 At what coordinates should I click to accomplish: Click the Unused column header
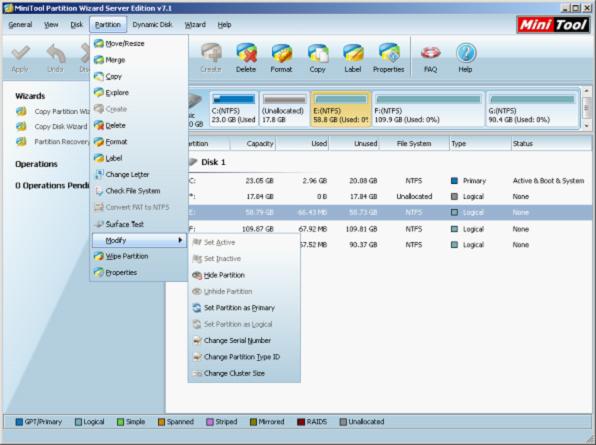pos(354,144)
